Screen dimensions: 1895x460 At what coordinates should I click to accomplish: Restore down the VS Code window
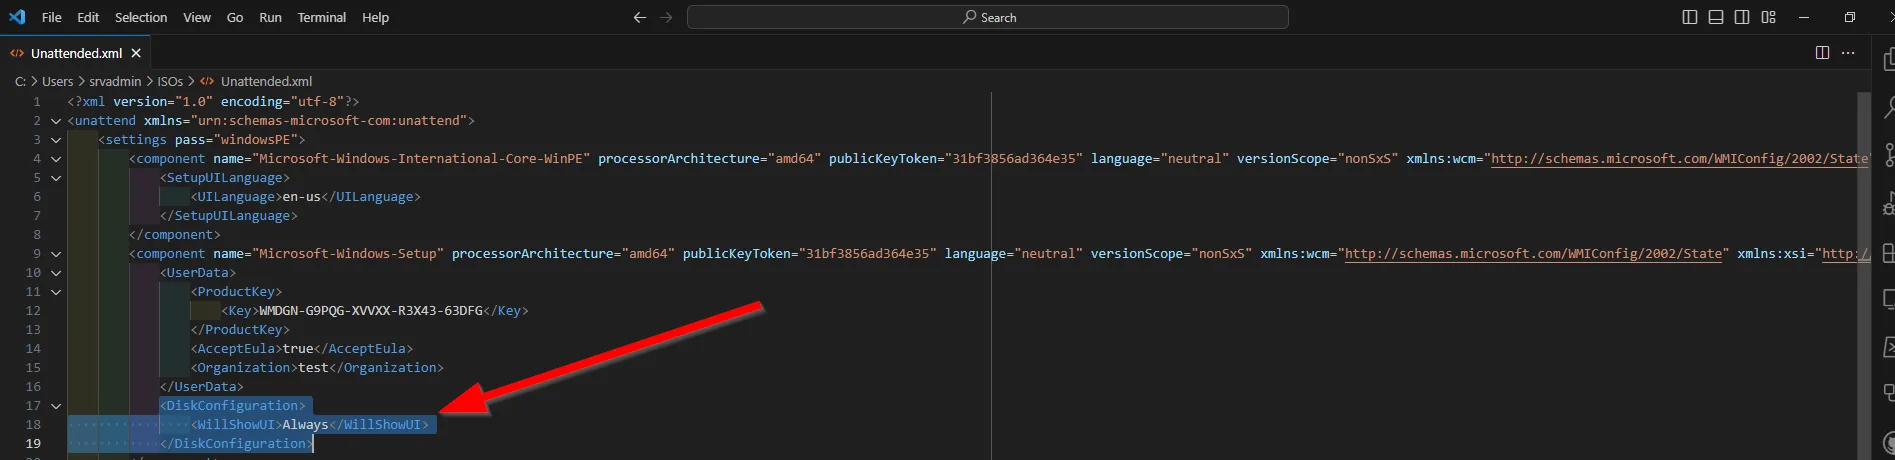[1850, 17]
